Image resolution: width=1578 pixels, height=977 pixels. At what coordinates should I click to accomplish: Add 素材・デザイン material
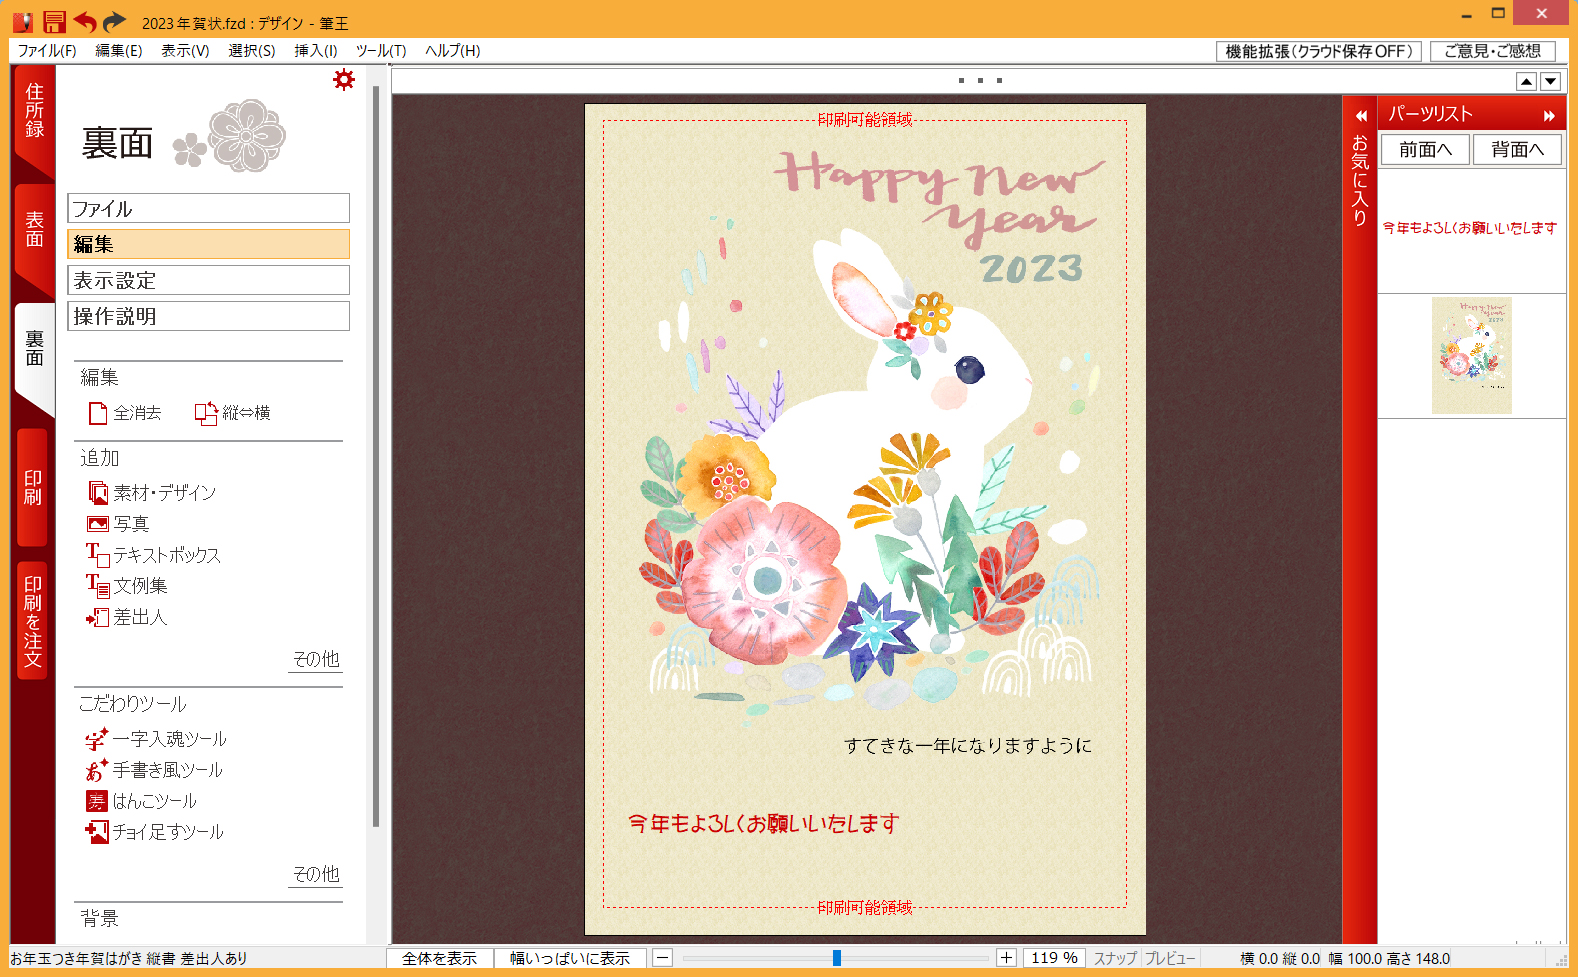coord(98,493)
